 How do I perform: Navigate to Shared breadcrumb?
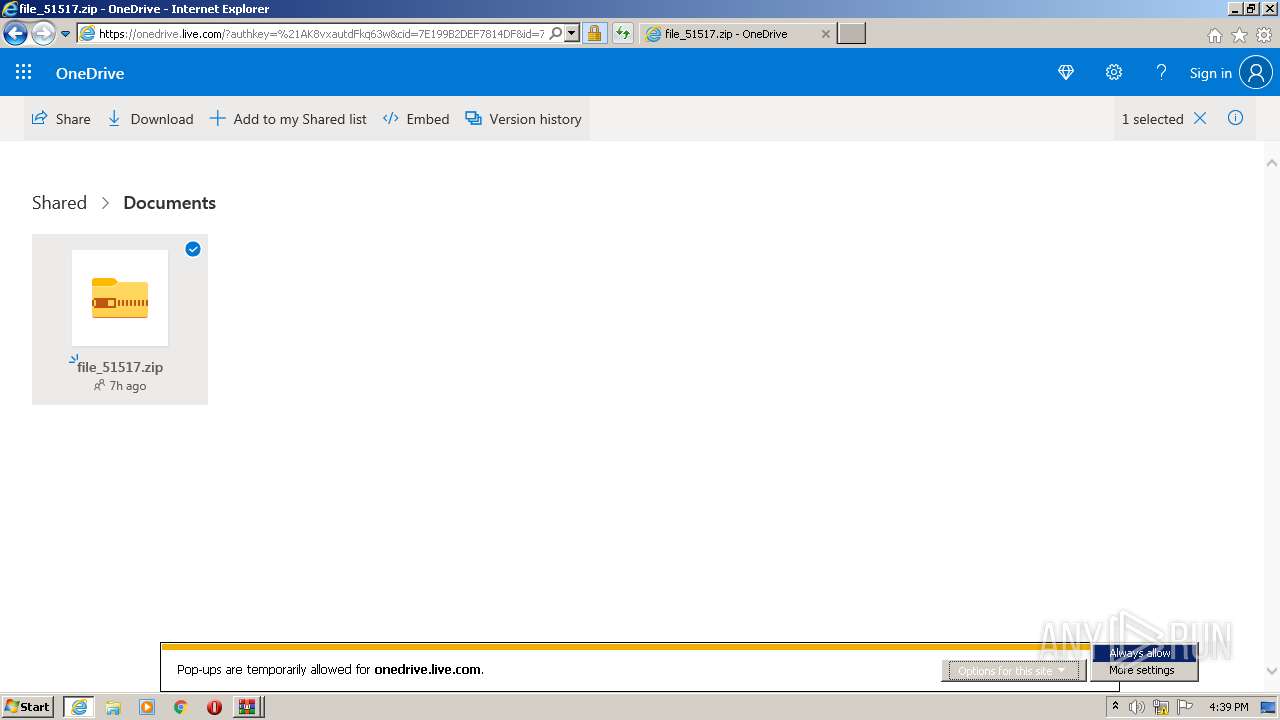tap(59, 202)
